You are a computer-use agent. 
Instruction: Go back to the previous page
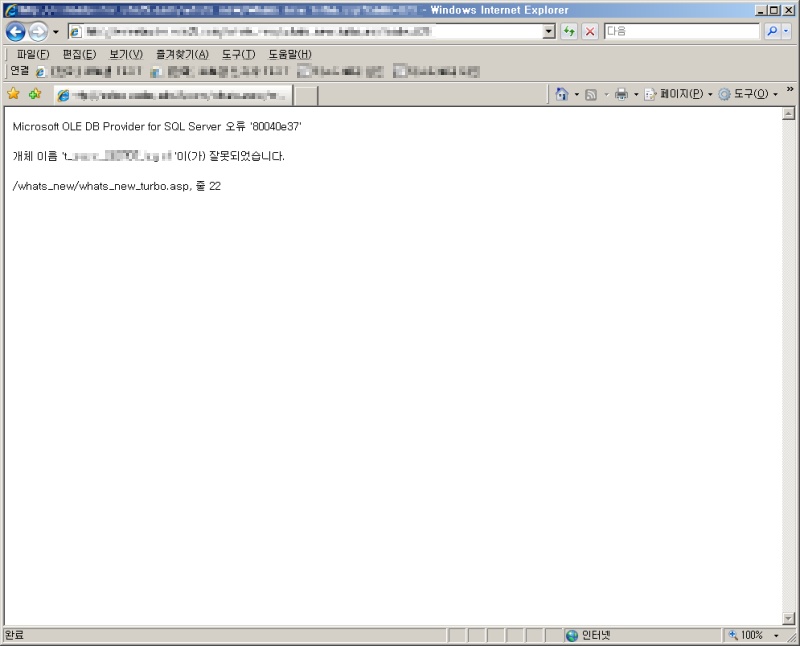tap(15, 32)
